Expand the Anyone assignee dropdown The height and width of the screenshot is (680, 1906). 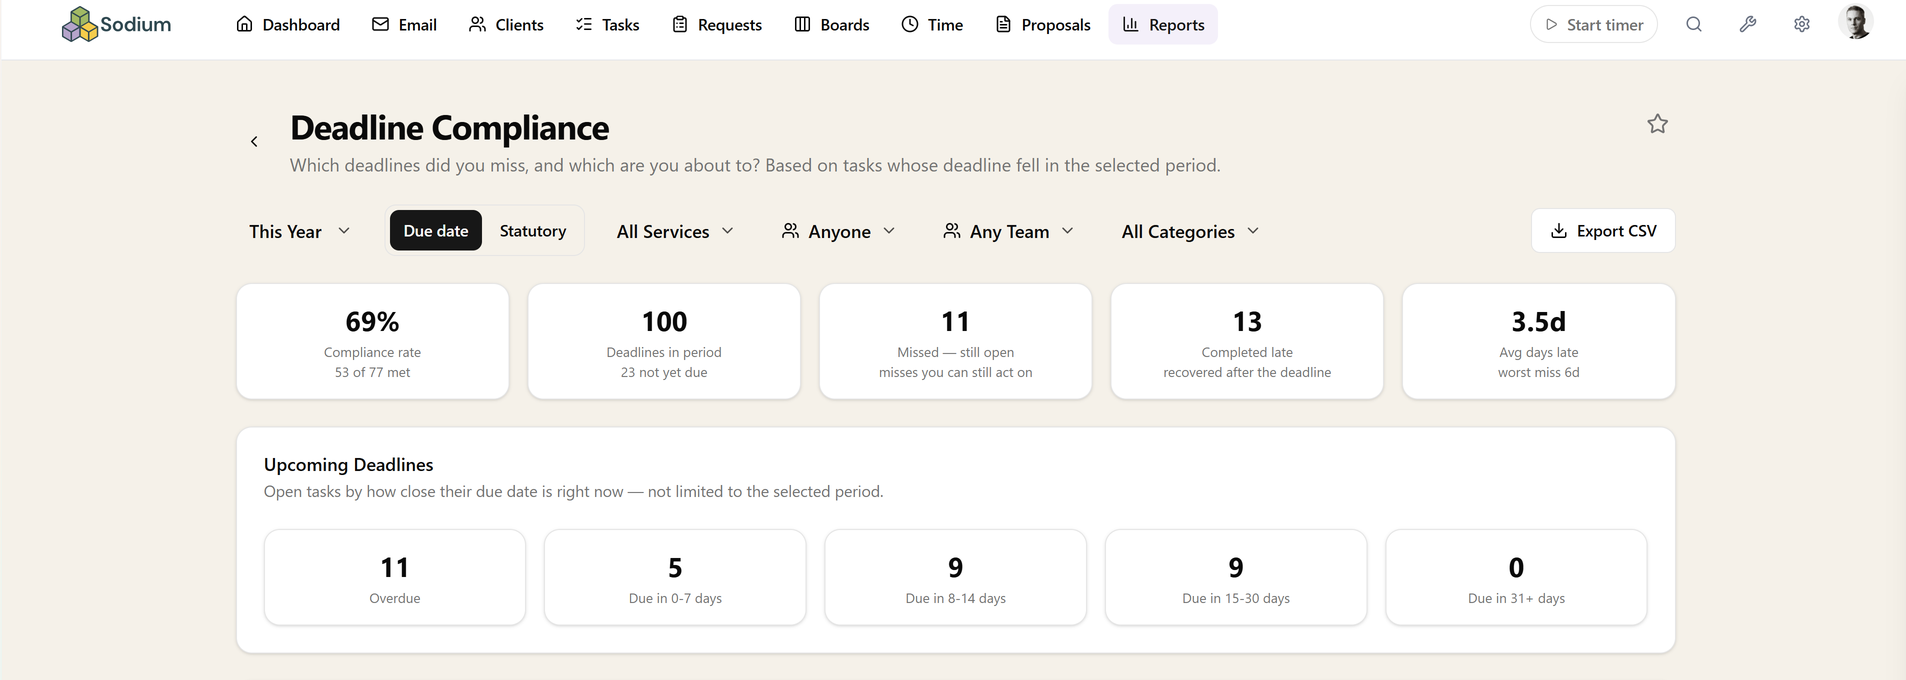click(x=838, y=231)
